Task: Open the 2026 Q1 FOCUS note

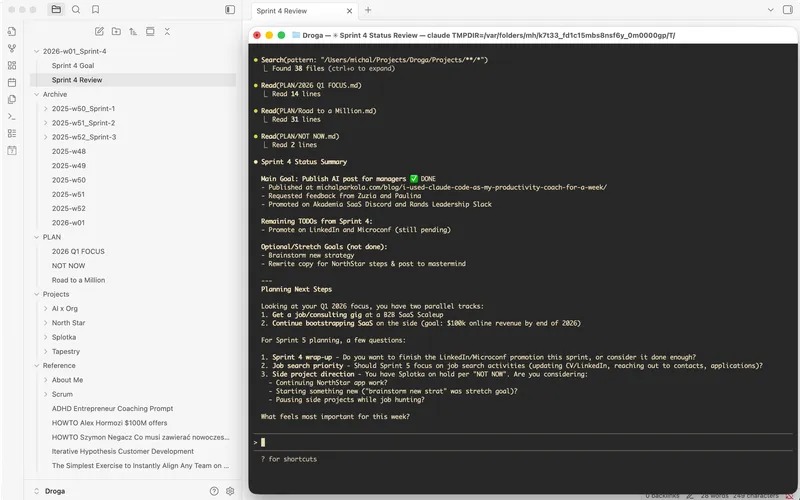Action: tap(78, 252)
